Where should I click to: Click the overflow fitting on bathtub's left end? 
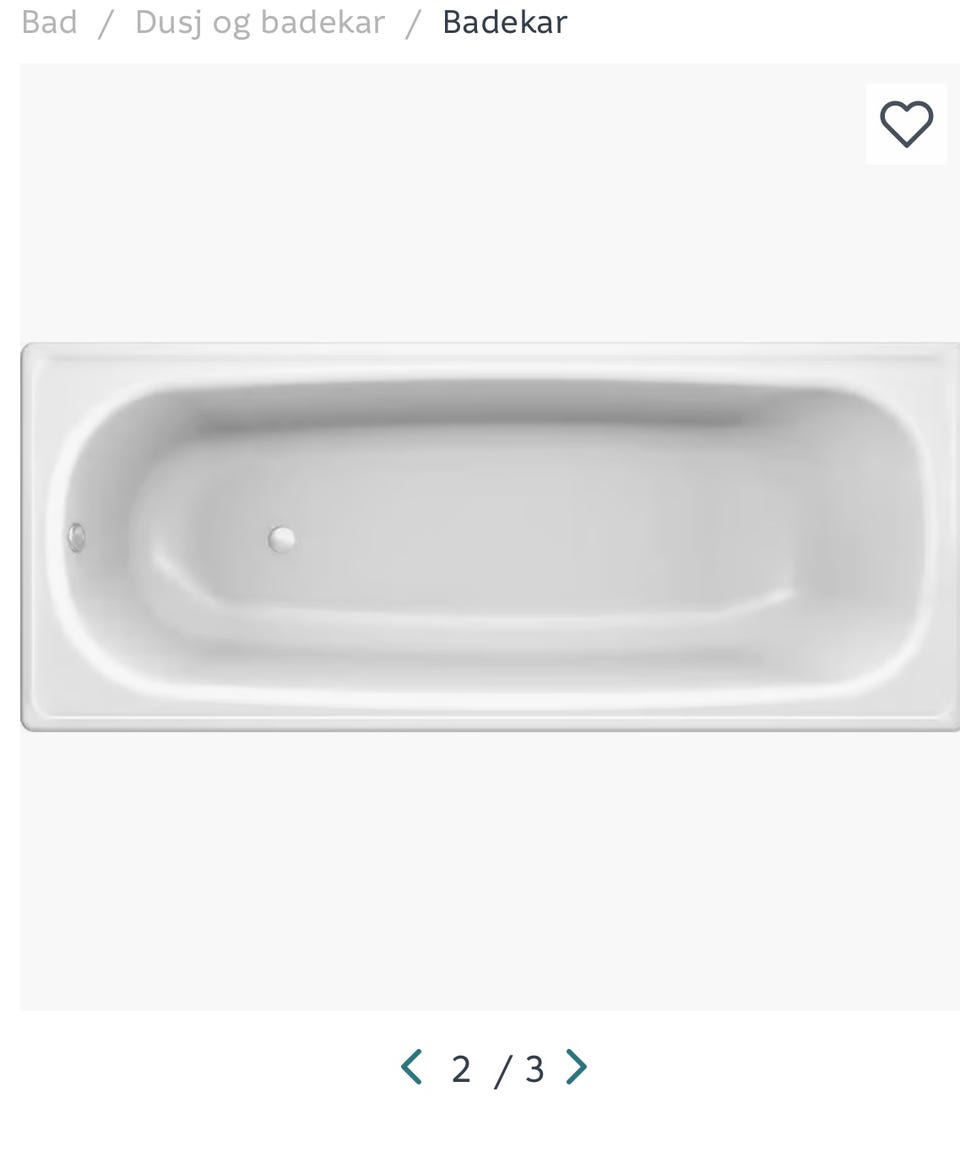tap(76, 538)
